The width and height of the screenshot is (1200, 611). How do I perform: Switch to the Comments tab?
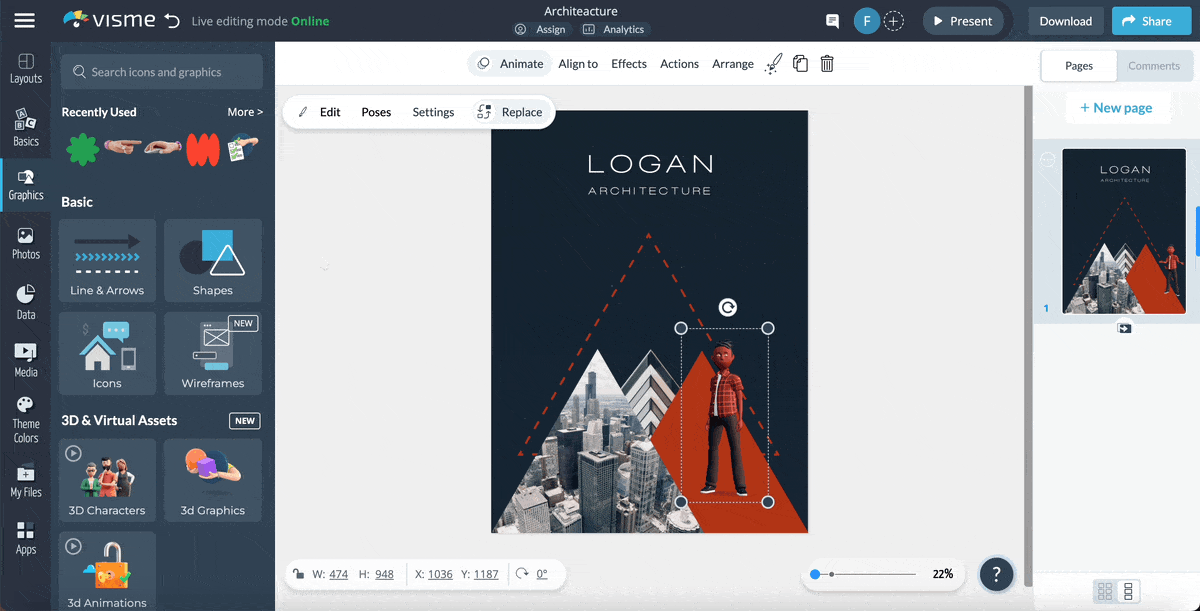pyautogui.click(x=1154, y=65)
